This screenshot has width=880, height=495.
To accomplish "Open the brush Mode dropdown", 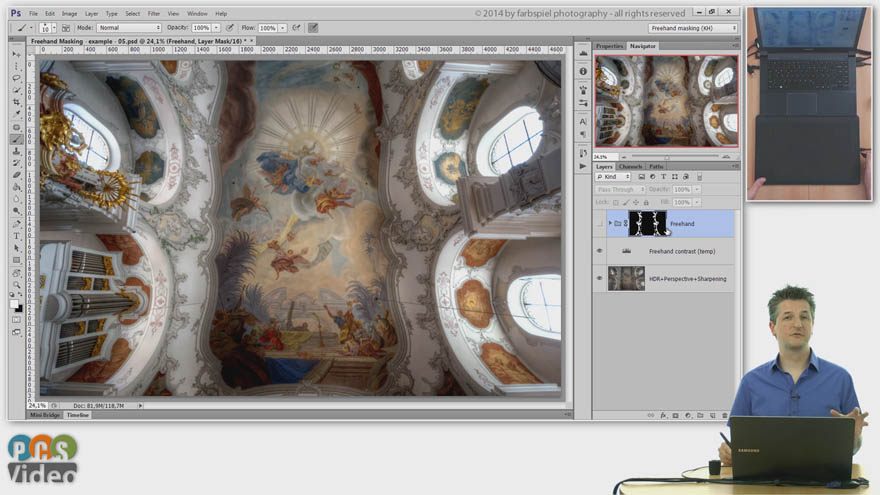I will point(129,28).
